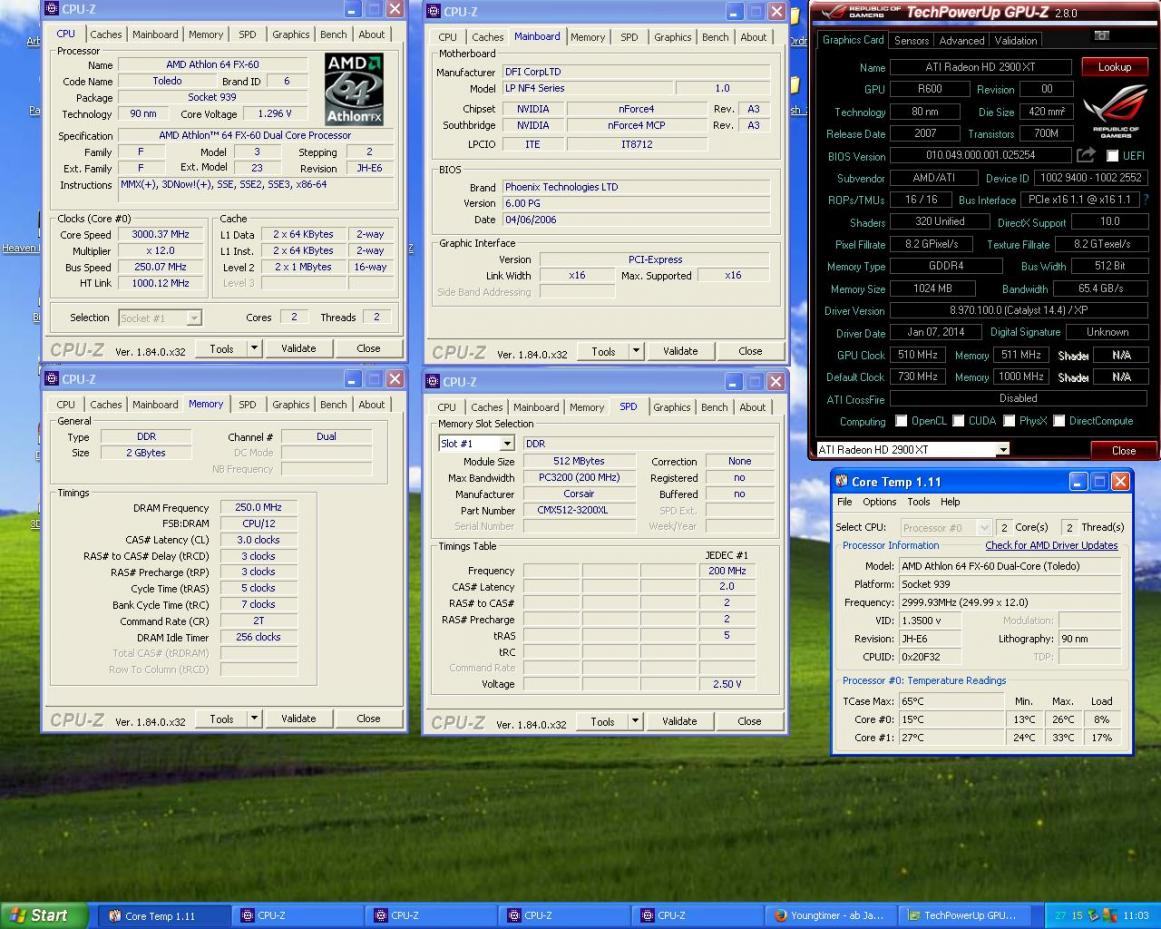Open the Sensors tab in GPU-Z
This screenshot has height=929, width=1161.
coord(911,41)
